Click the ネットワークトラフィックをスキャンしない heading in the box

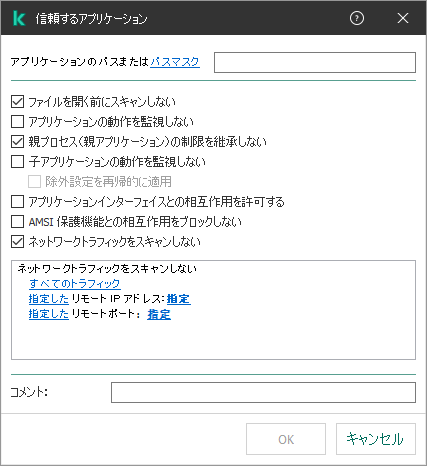click(107, 268)
